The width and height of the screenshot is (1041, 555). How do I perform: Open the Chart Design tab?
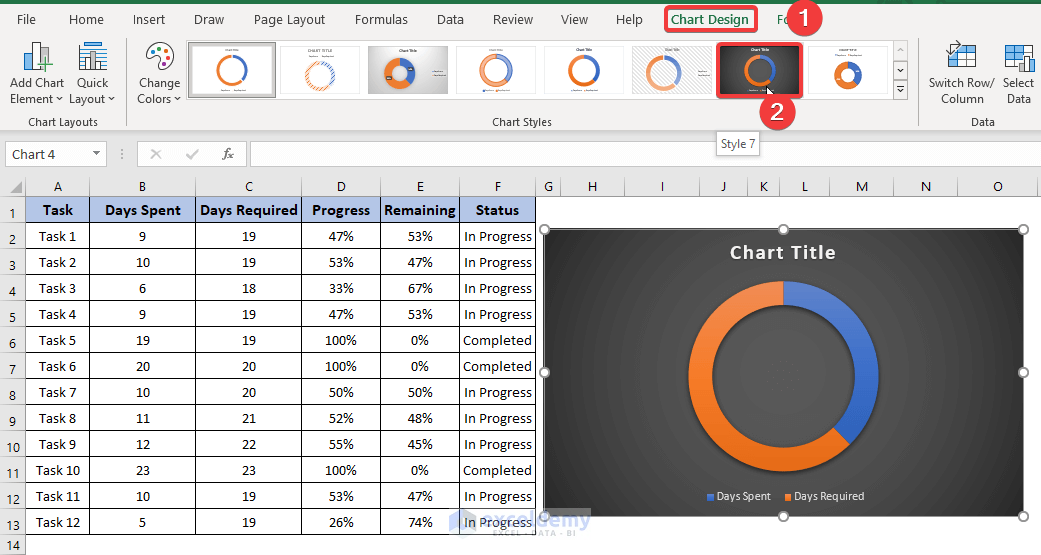(710, 19)
